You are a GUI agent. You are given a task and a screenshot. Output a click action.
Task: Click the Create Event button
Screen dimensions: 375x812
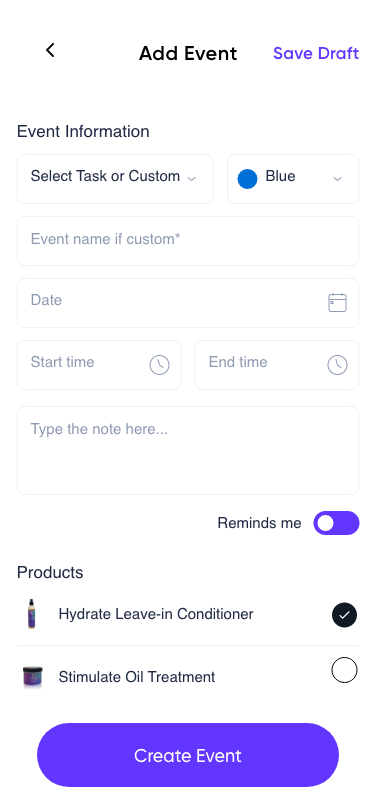point(188,755)
